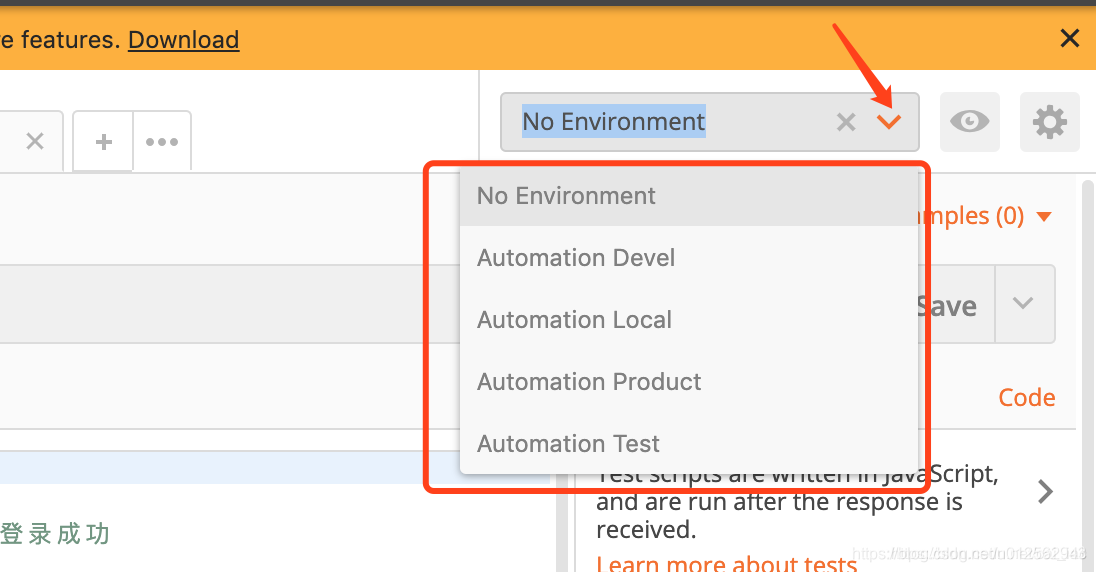Choose the Automation Product environment
Viewport: 1096px width, 572px height.
pos(688,382)
